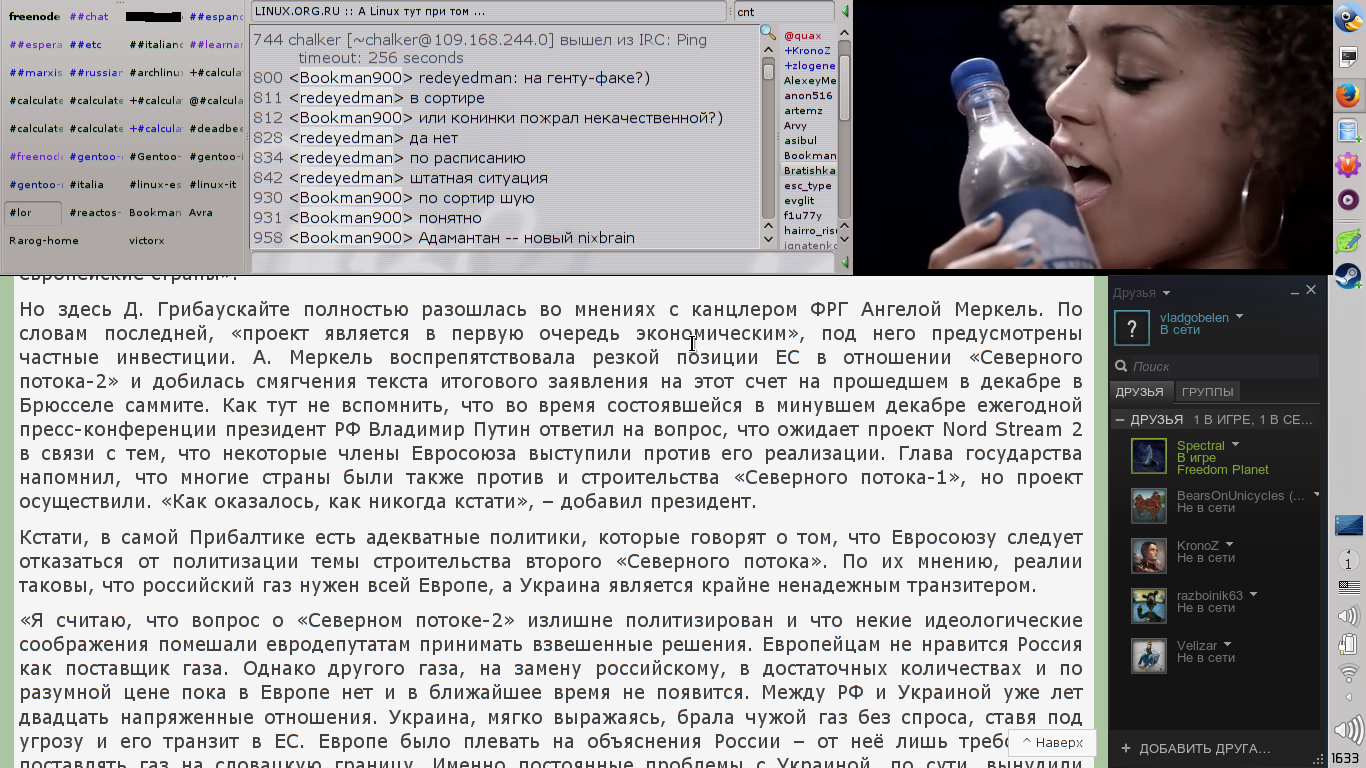Image resolution: width=1366 pixels, height=768 pixels.
Task: Open the workspace pager thumbnail in the dock
Action: click(x=1348, y=525)
